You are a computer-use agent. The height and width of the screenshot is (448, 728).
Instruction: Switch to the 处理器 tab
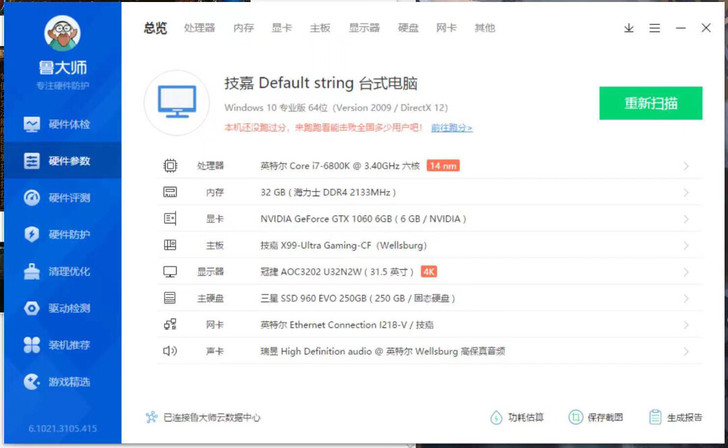click(200, 28)
